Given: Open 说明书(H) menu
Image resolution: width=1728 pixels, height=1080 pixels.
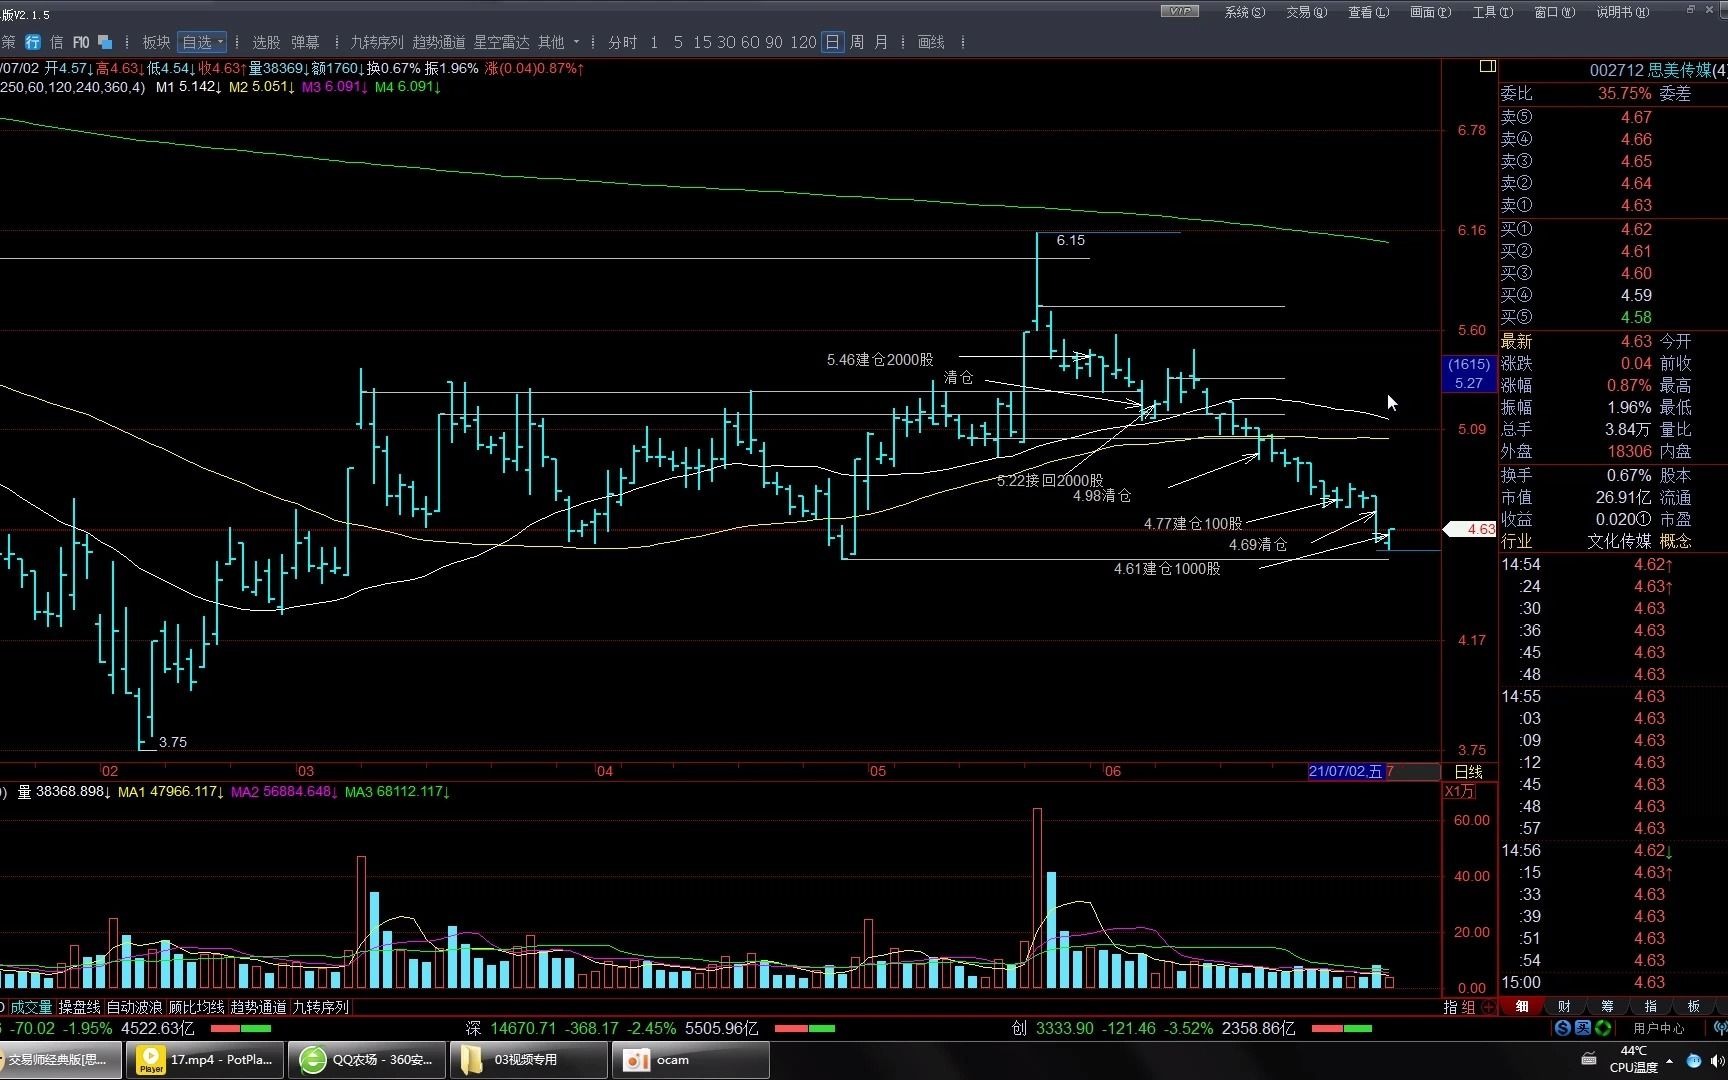Looking at the screenshot, I should tap(1622, 12).
